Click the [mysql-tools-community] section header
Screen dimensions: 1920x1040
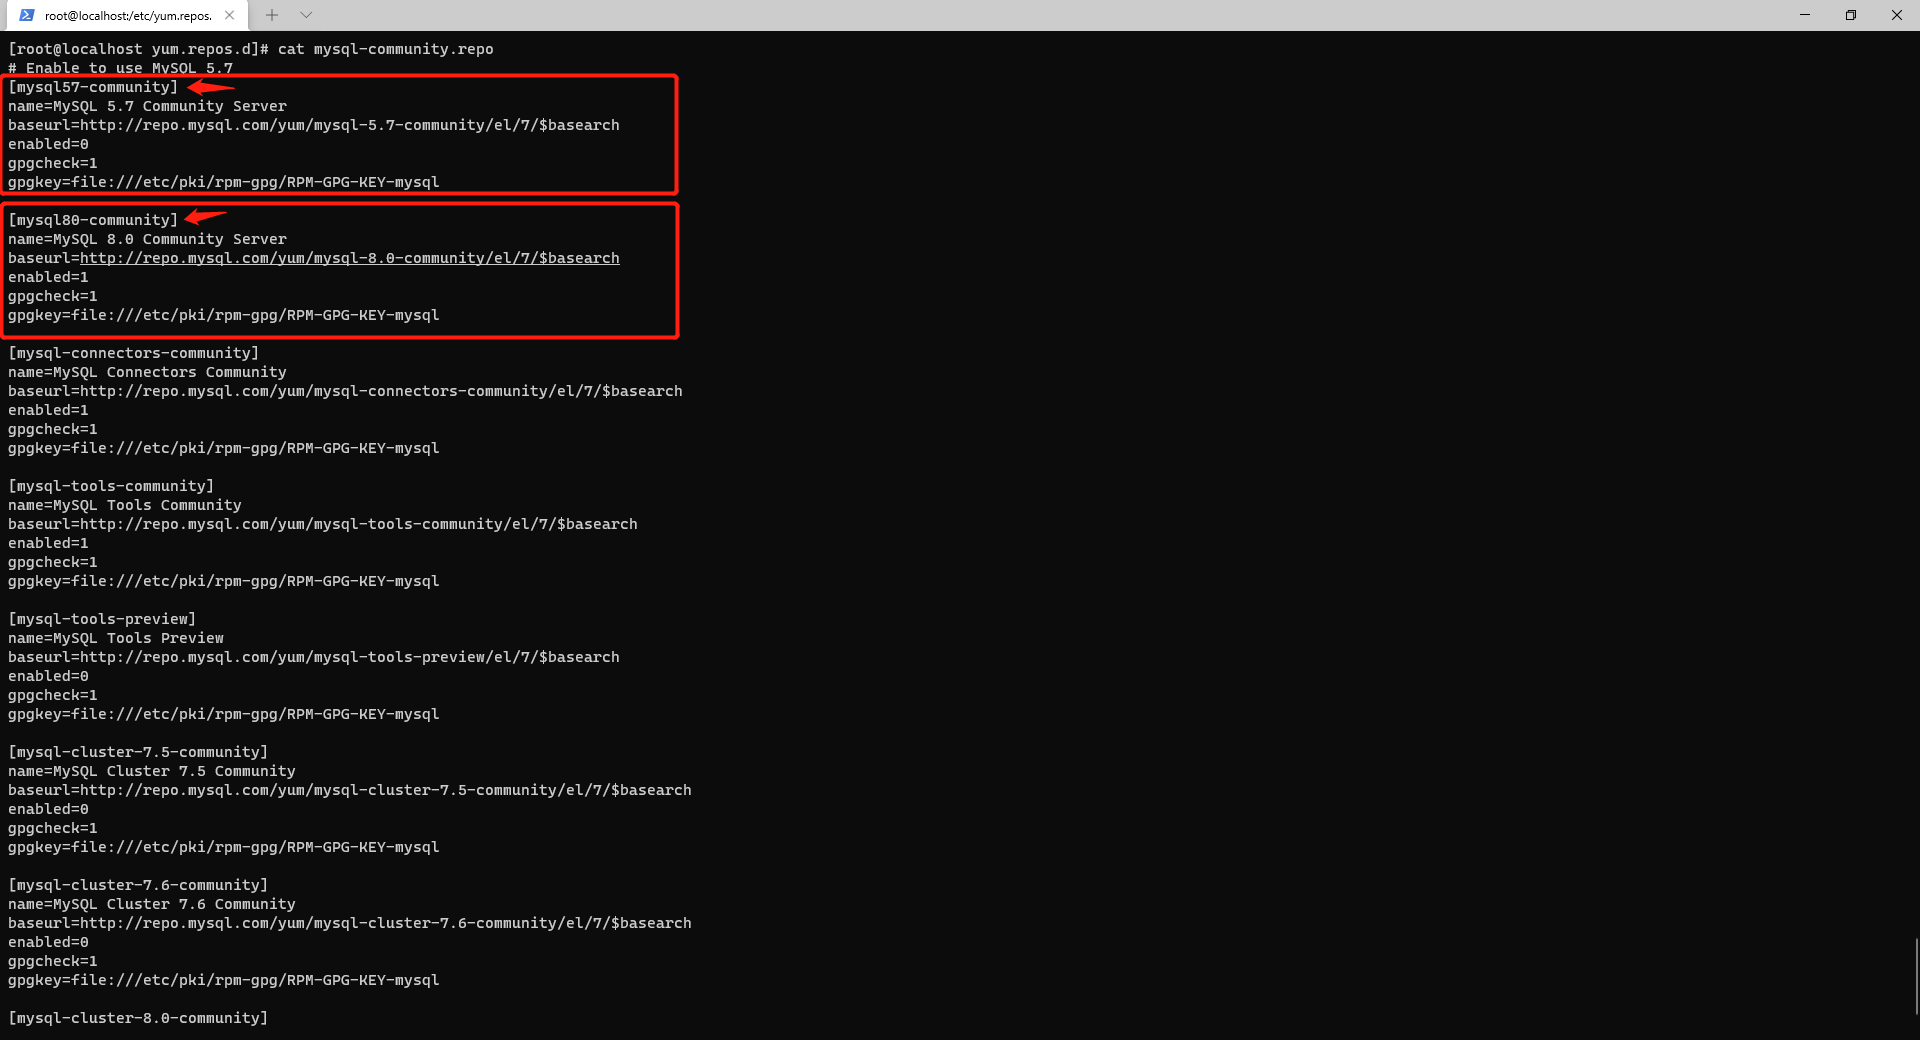(110, 485)
